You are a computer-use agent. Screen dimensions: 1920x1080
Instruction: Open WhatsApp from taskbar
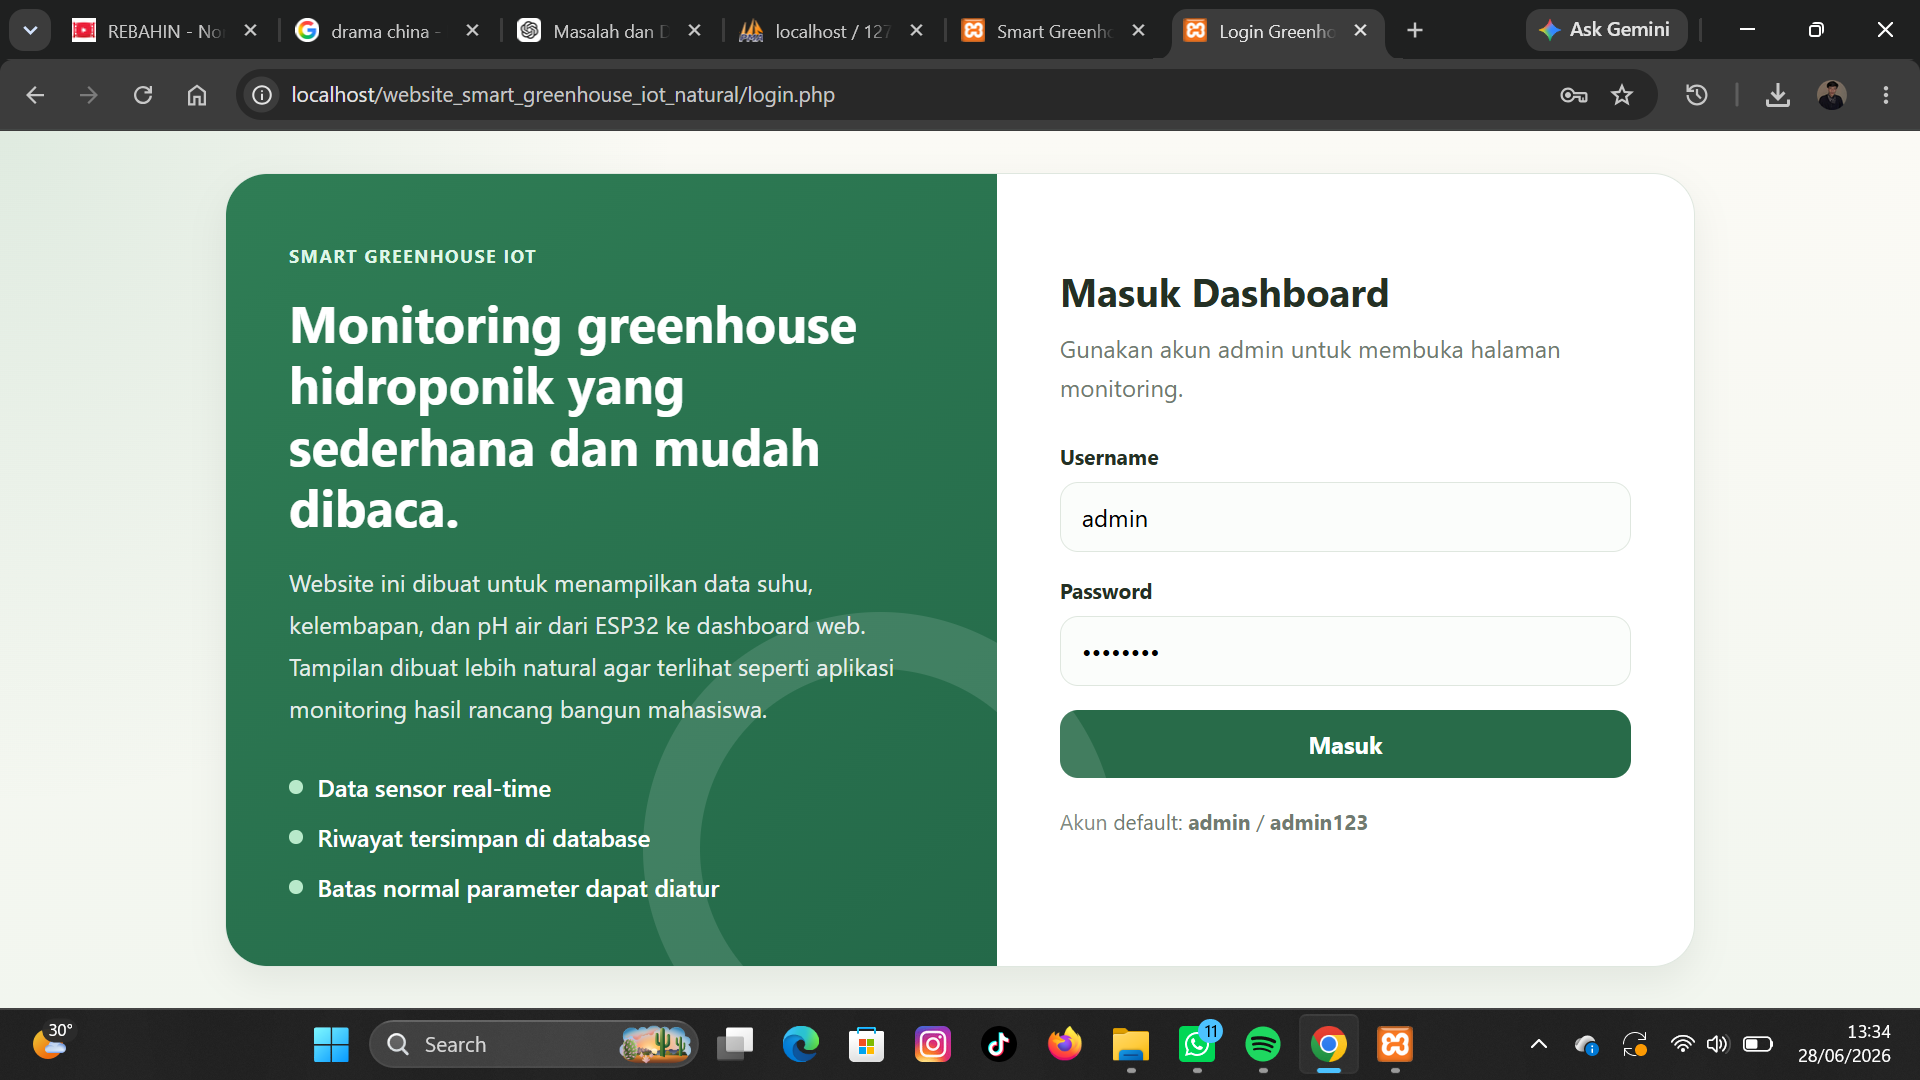[1197, 1044]
